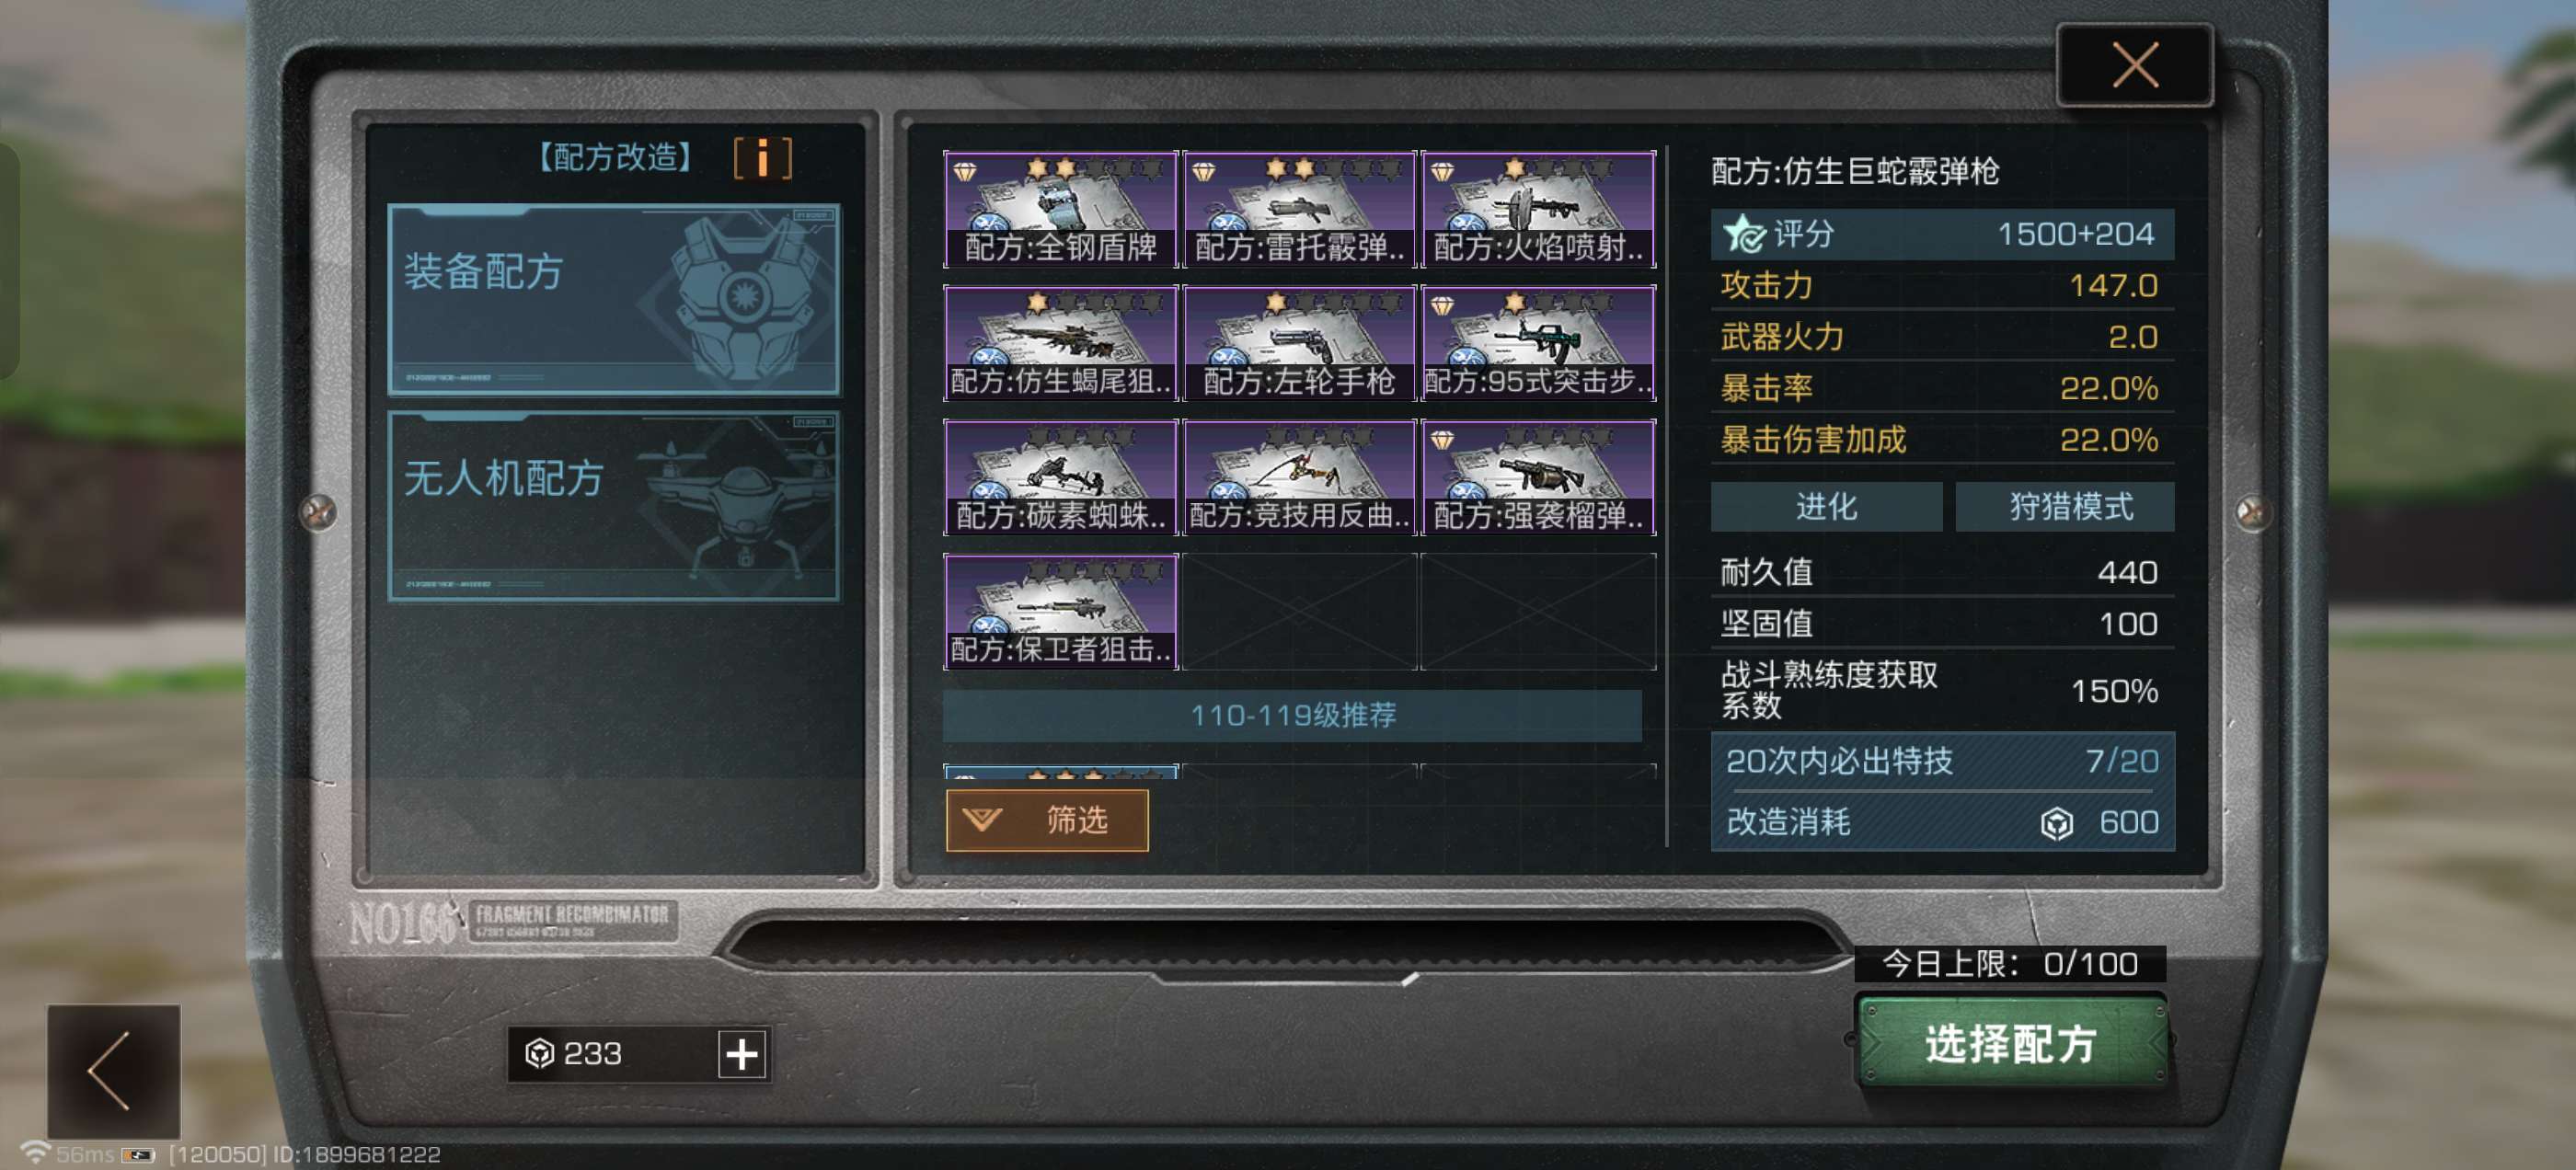2576x1170 pixels.
Task: Choose the 保卫者狙击 recipe icon
Action: 1060,611
